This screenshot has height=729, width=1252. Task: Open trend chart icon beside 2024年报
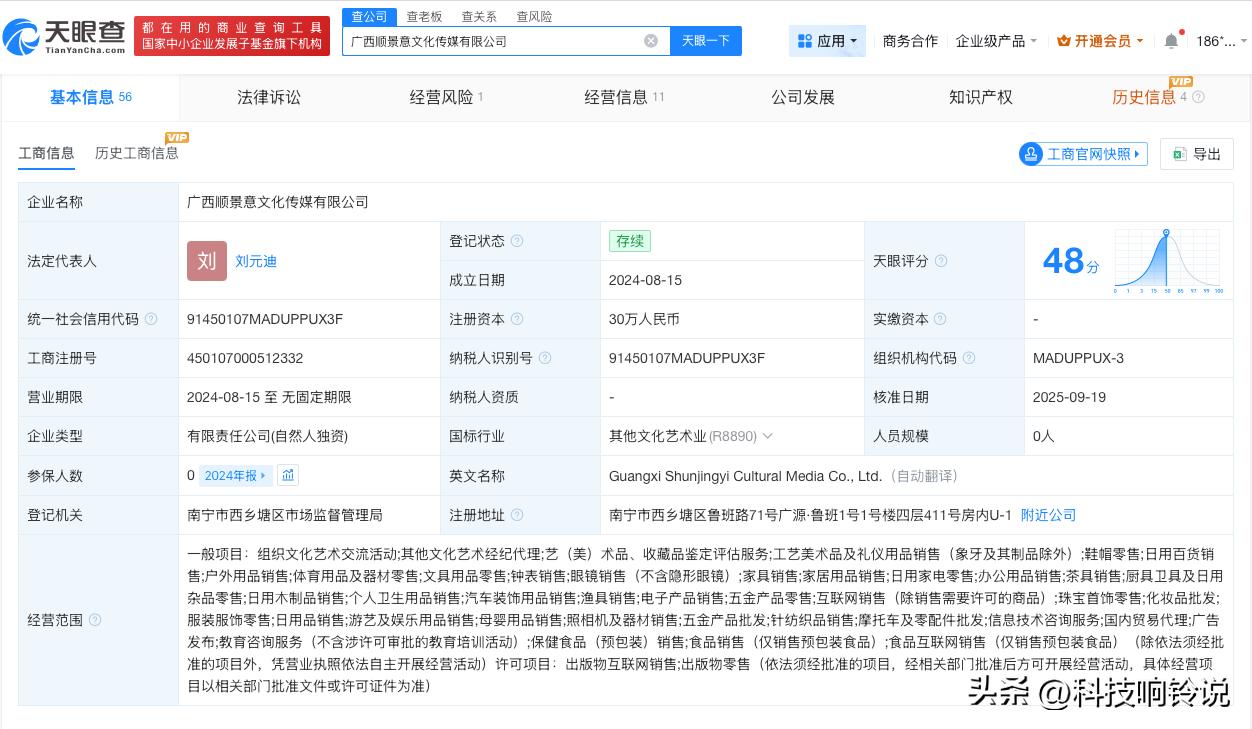(x=288, y=475)
